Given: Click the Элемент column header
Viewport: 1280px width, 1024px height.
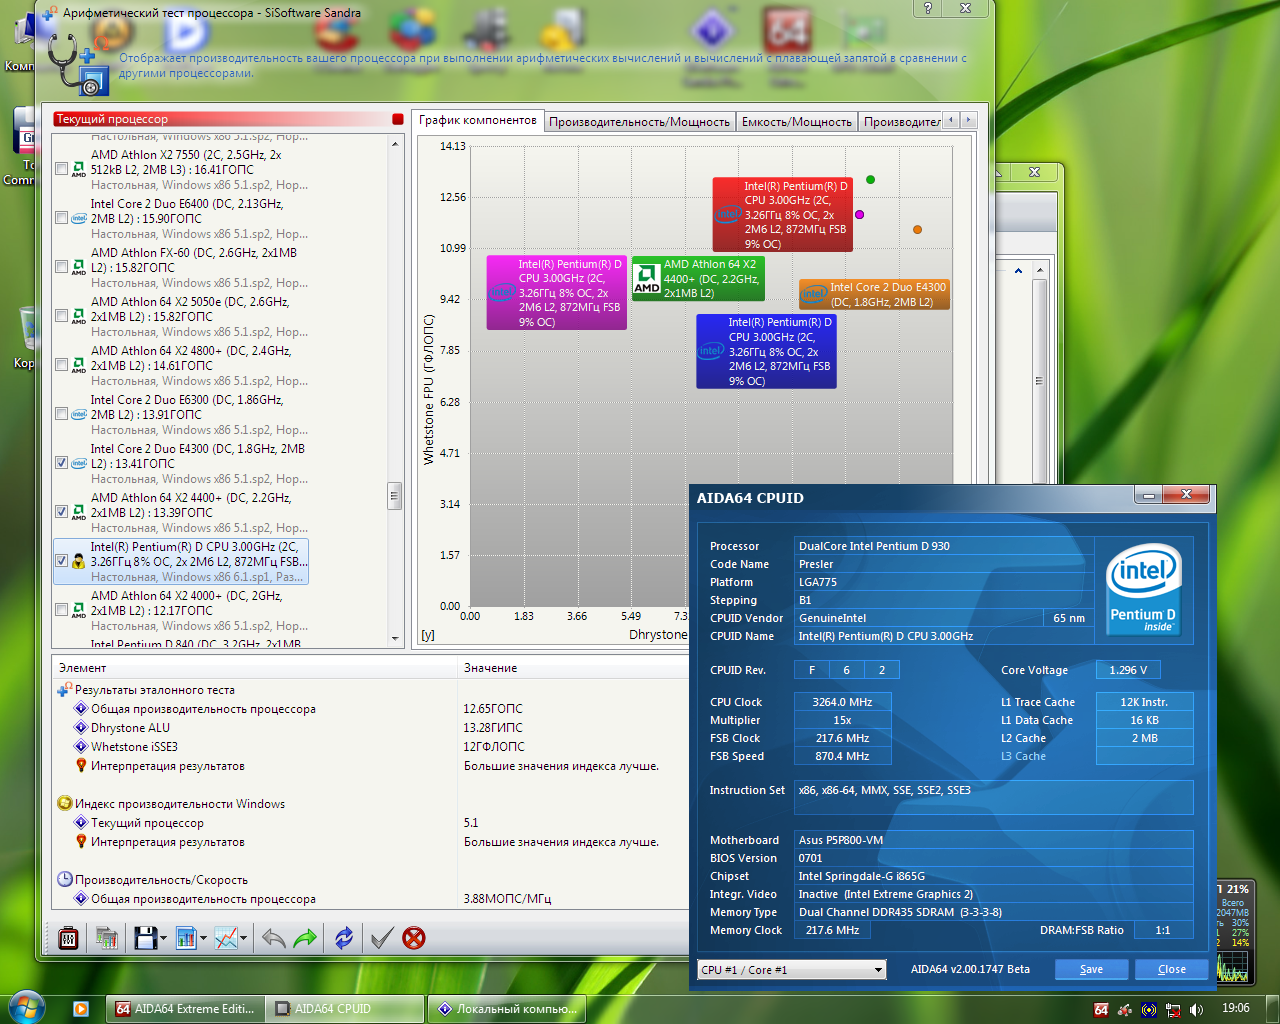Looking at the screenshot, I should (254, 667).
